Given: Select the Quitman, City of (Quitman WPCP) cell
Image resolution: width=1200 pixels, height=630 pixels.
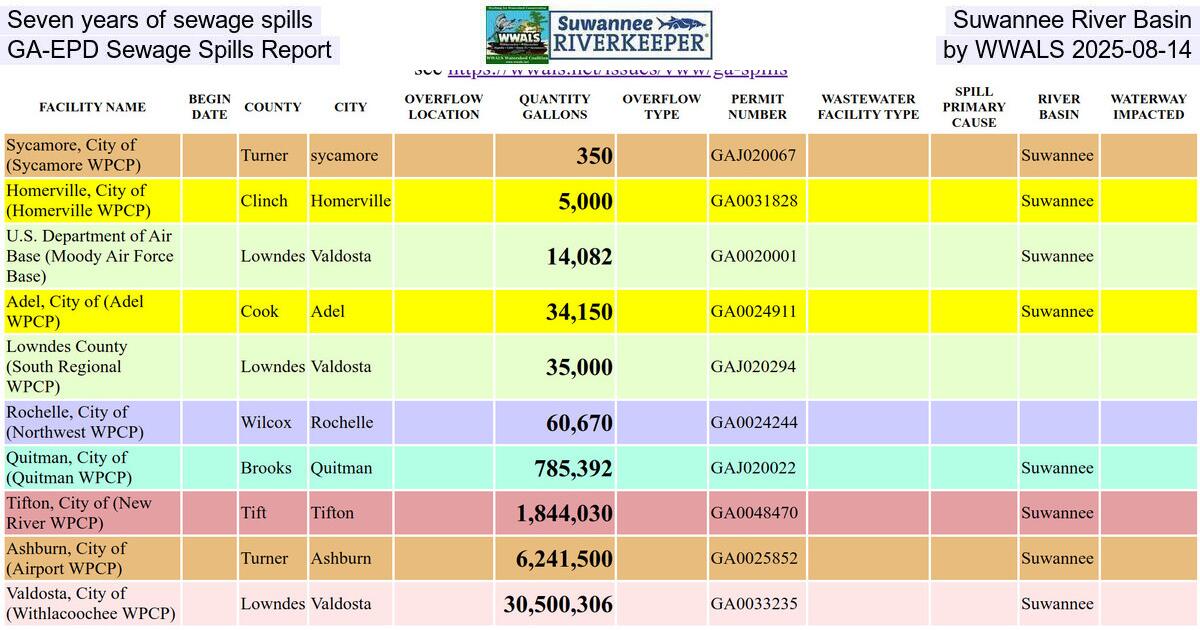Looking at the screenshot, I should point(93,468).
